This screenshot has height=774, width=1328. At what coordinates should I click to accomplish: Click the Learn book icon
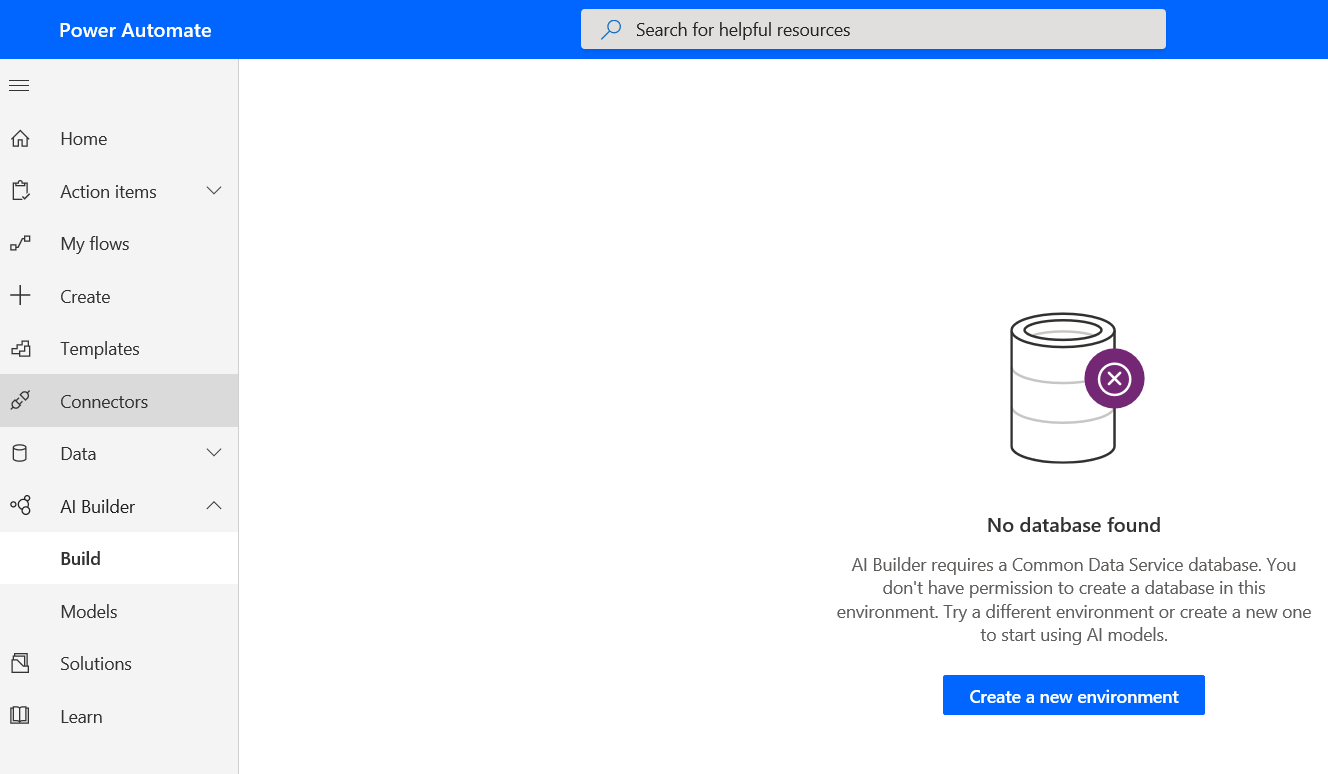click(20, 716)
